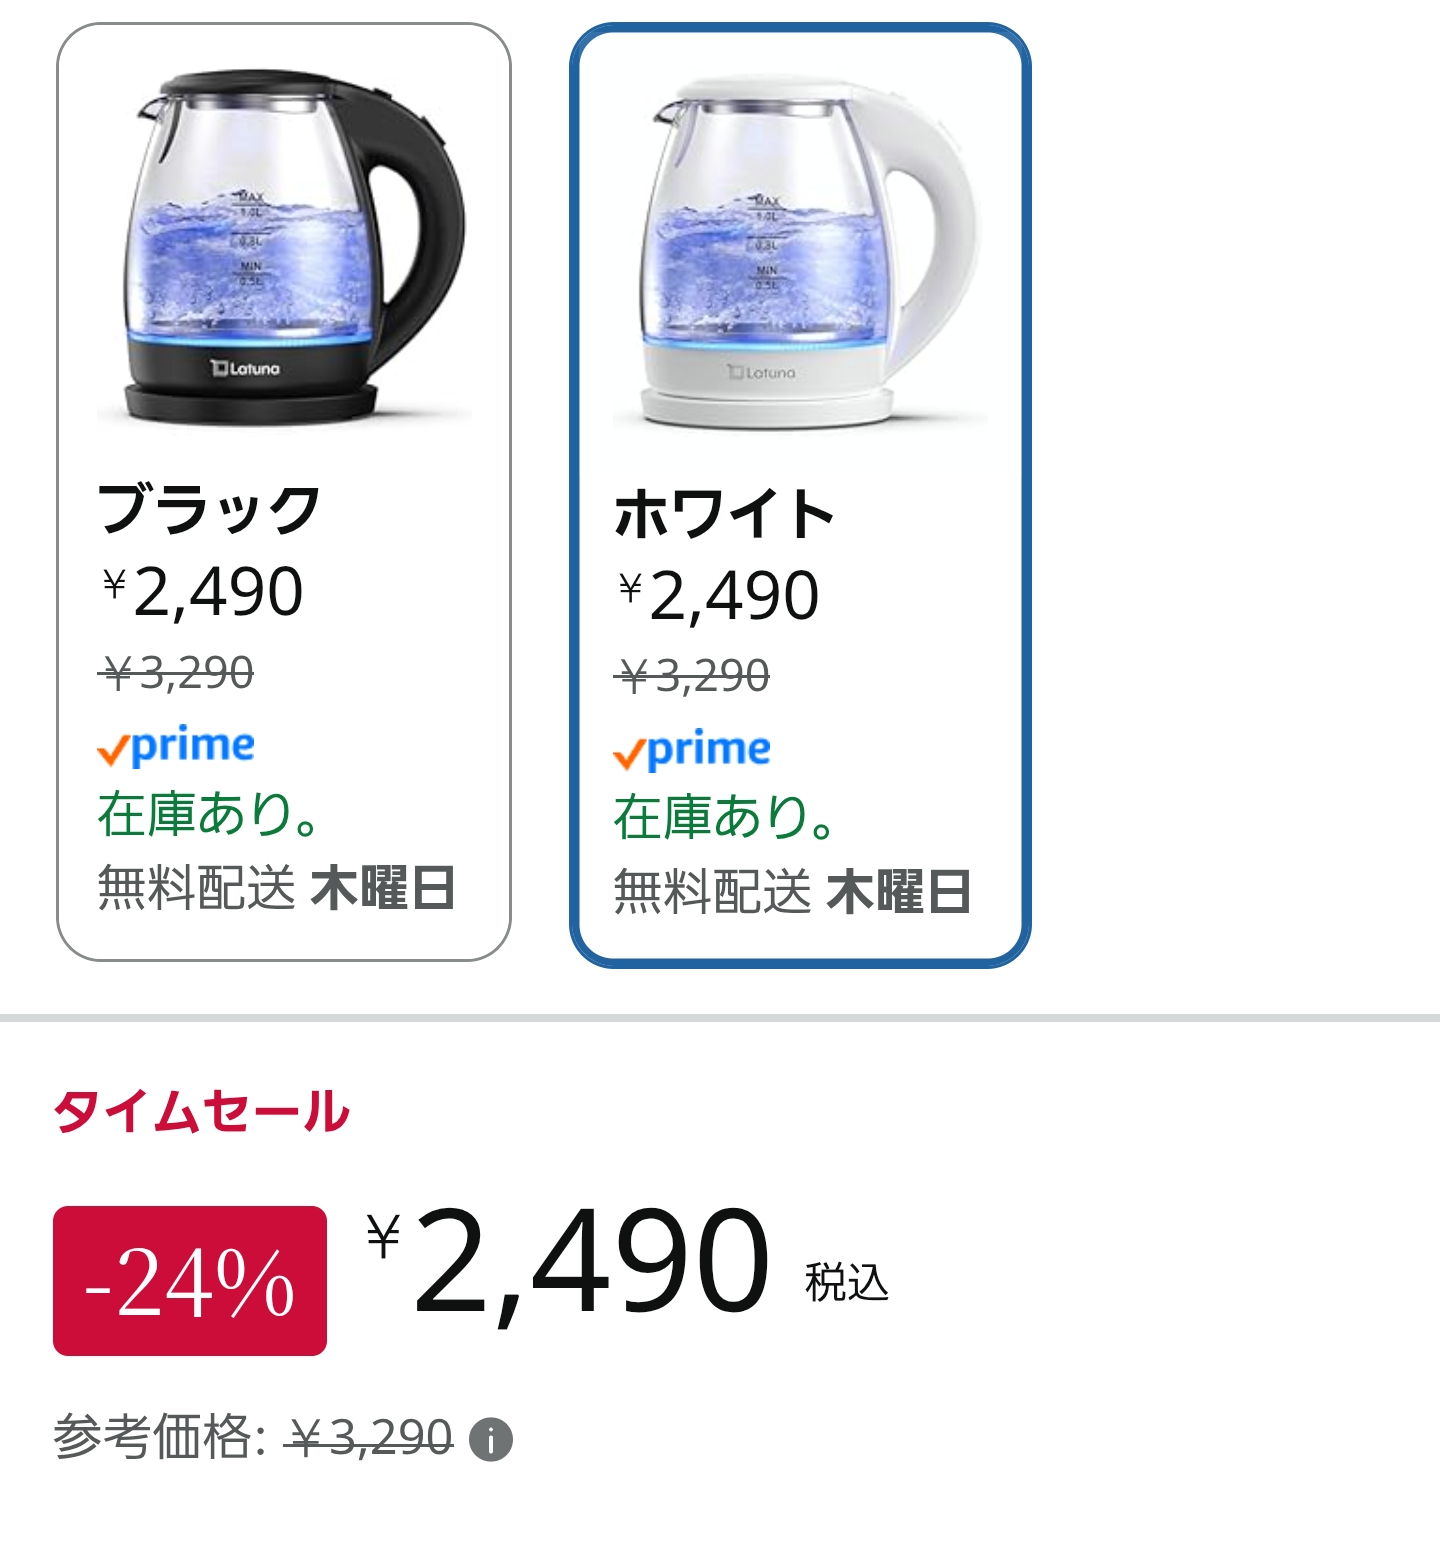Viewport: 1440px width, 1543px height.
Task: Click 在庫あり on the ブラック card
Action: pos(208,814)
